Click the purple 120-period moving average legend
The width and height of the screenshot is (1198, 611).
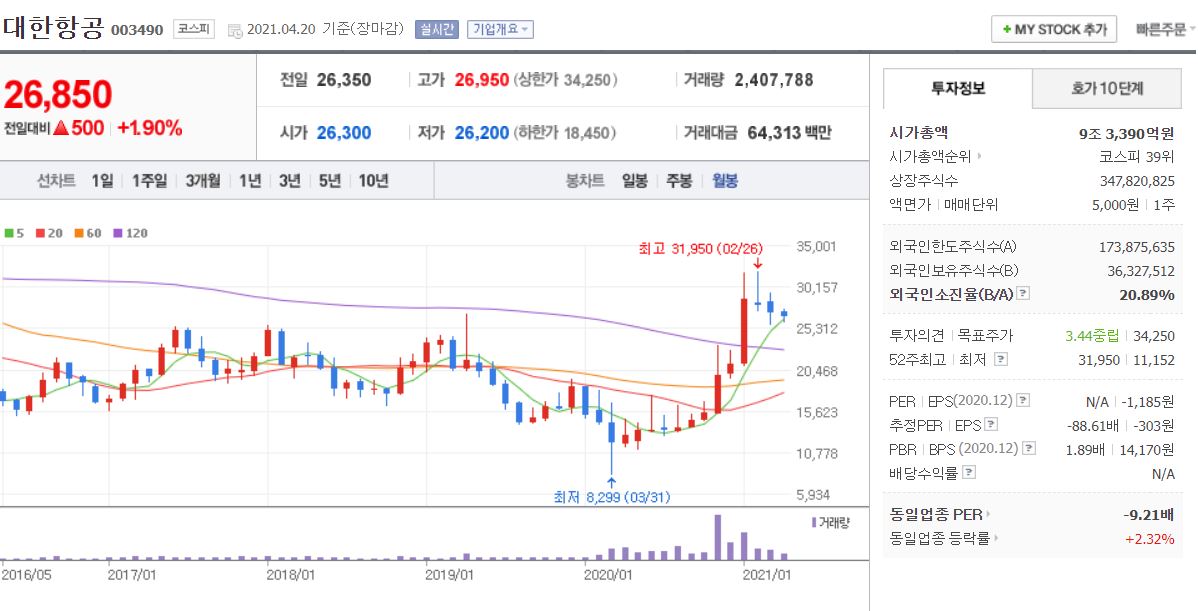[130, 233]
